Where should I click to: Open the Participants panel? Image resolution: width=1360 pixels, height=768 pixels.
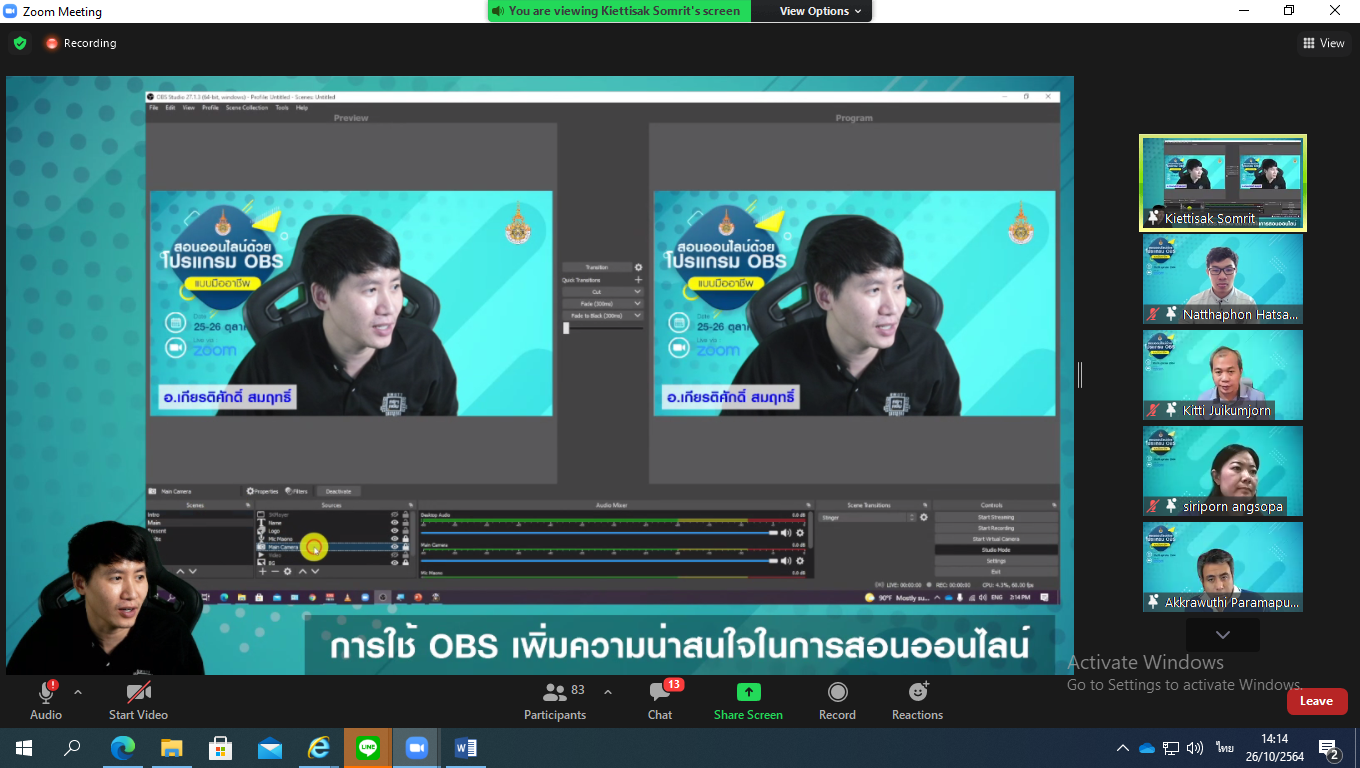(x=555, y=699)
